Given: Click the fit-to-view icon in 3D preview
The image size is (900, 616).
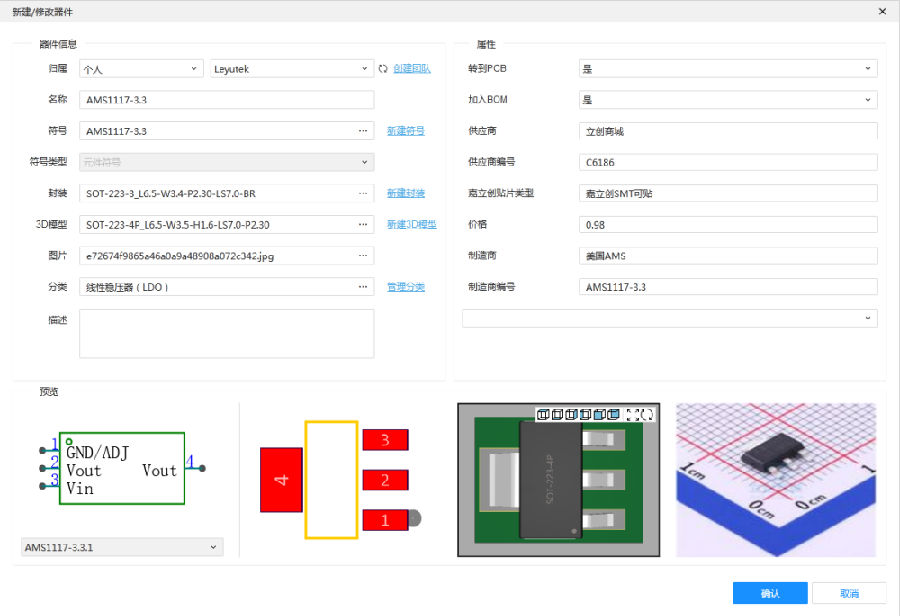Looking at the screenshot, I should coord(633,414).
